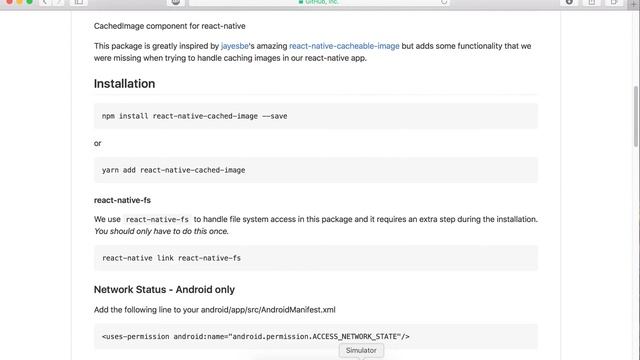The image size is (640, 360).
Task: Click the page's vertical scrollbar thumb
Action: [x=636, y=116]
